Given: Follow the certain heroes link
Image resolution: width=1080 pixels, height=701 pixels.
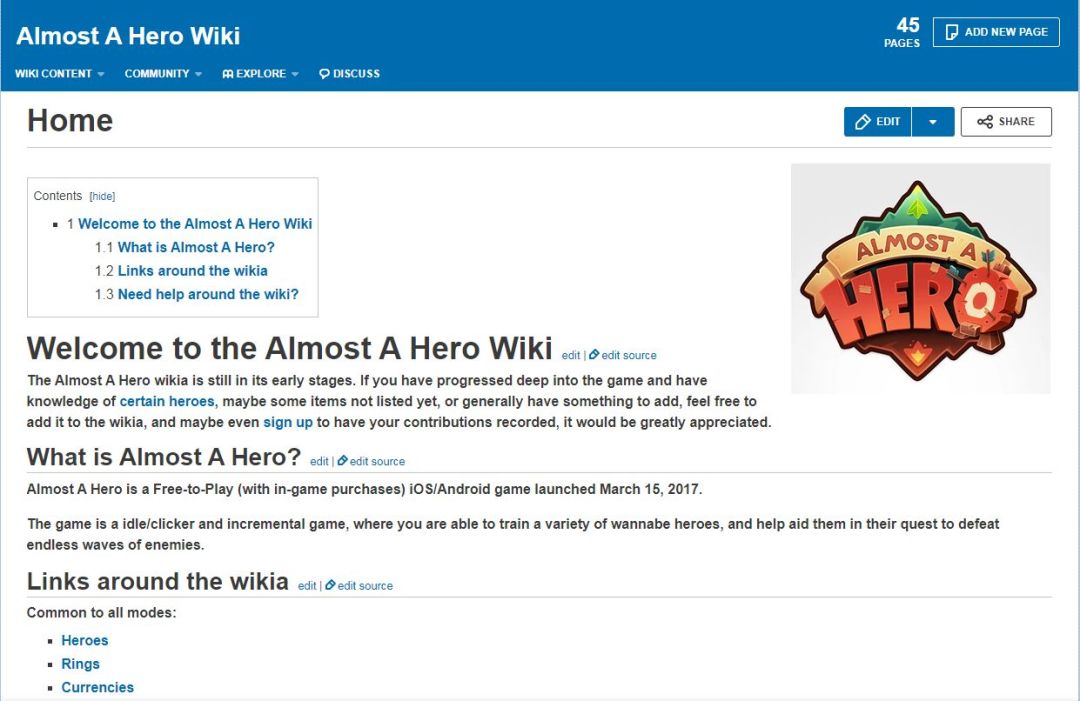Looking at the screenshot, I should [x=167, y=401].
